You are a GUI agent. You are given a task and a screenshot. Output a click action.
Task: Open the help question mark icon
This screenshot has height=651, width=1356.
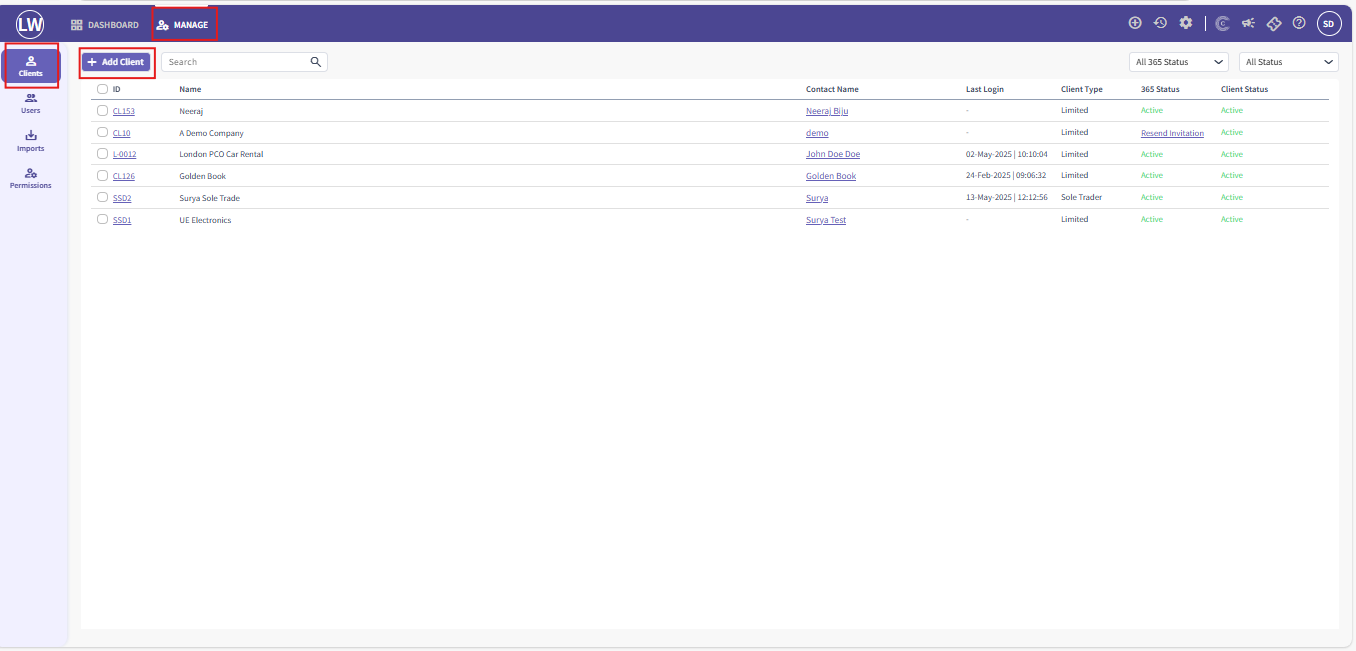(1299, 23)
